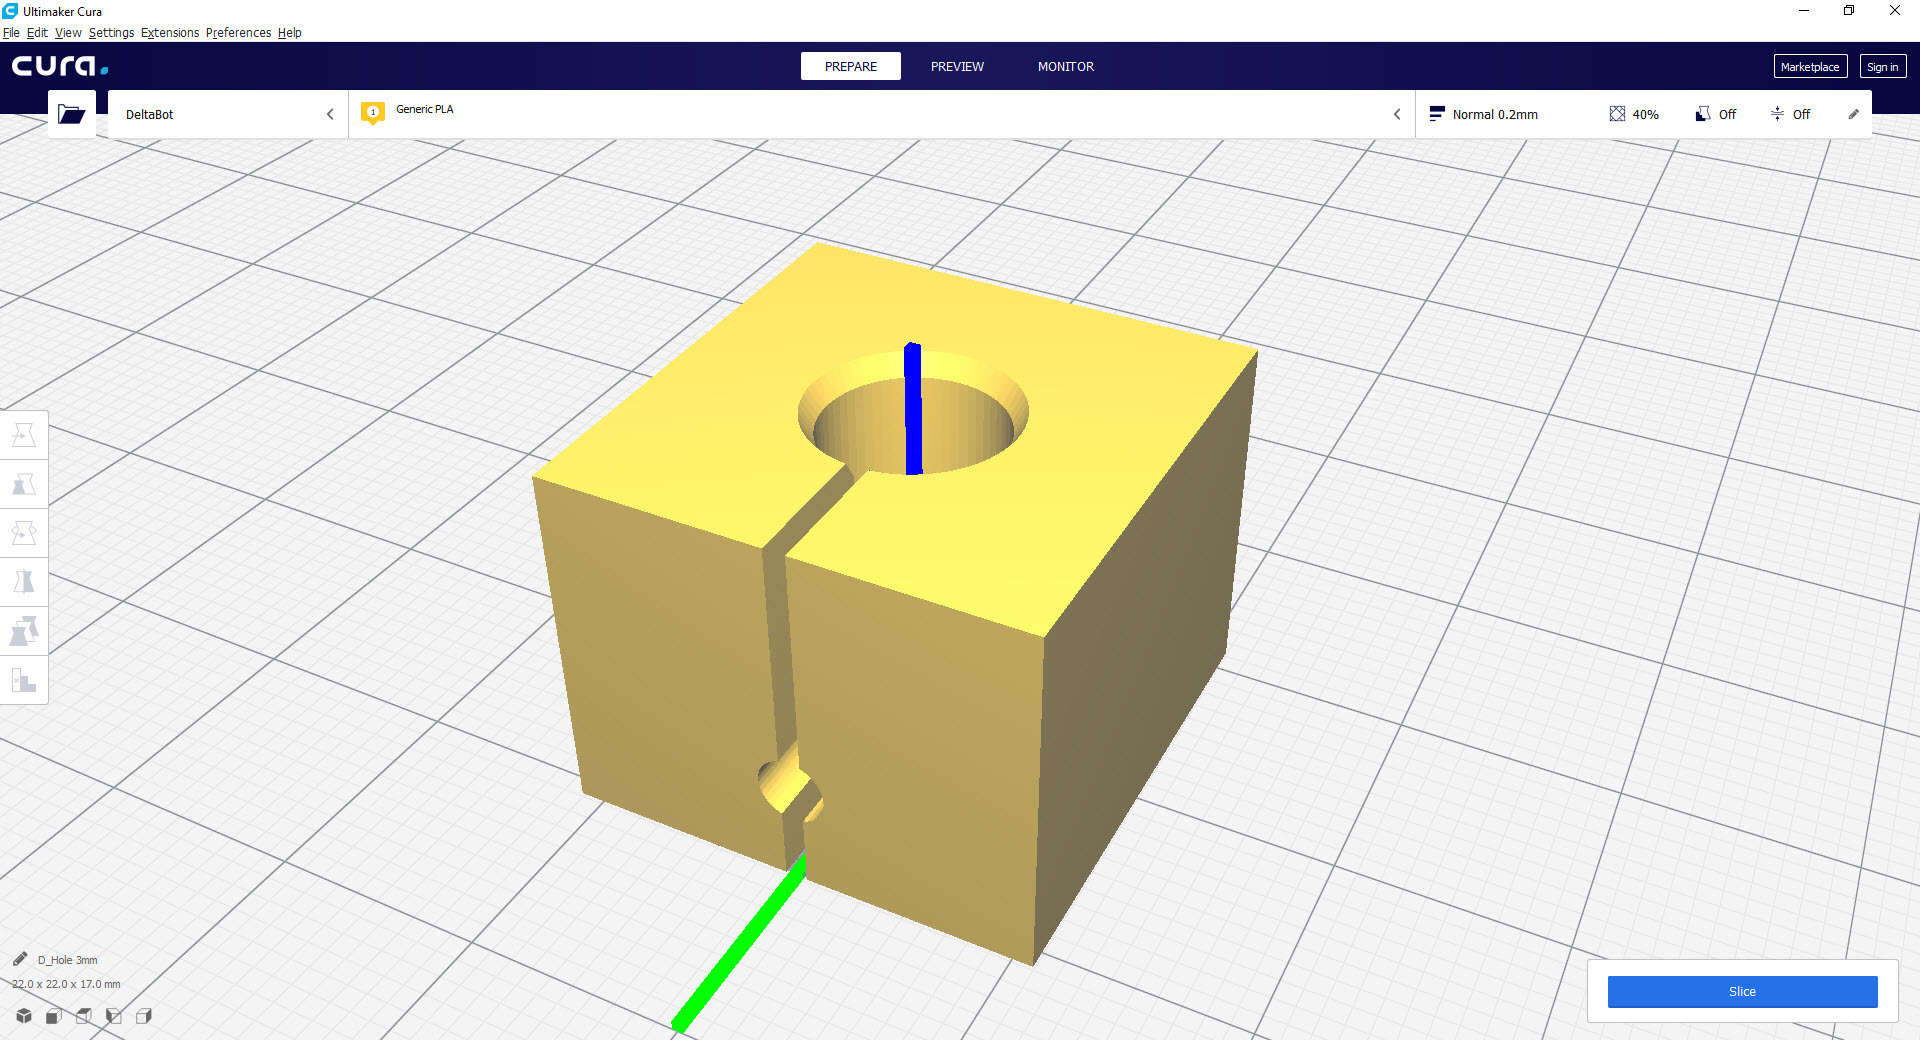
Task: Open a file with the folder icon
Action: coord(72,114)
